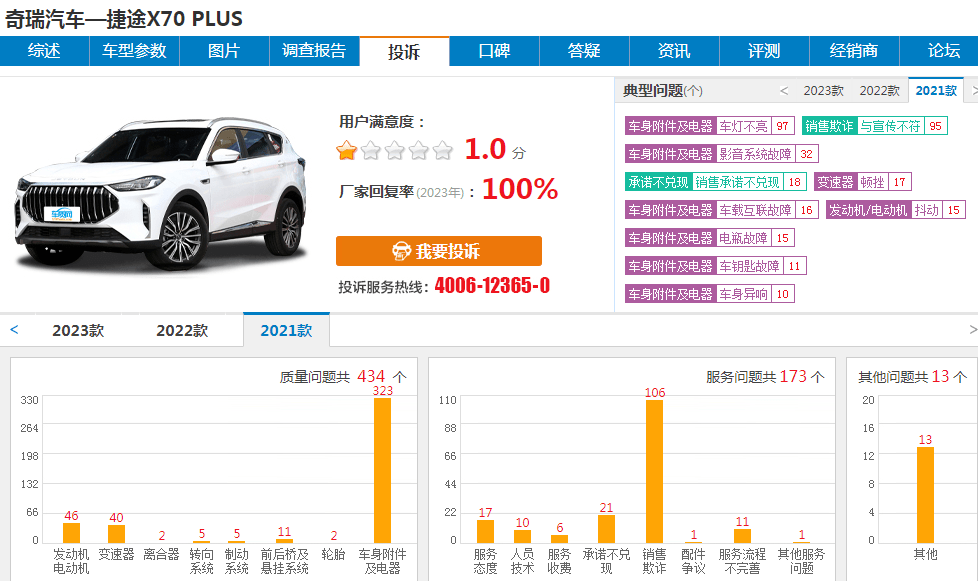The width and height of the screenshot is (978, 581).
Task: Click the last empty rating star
Action: point(443,150)
